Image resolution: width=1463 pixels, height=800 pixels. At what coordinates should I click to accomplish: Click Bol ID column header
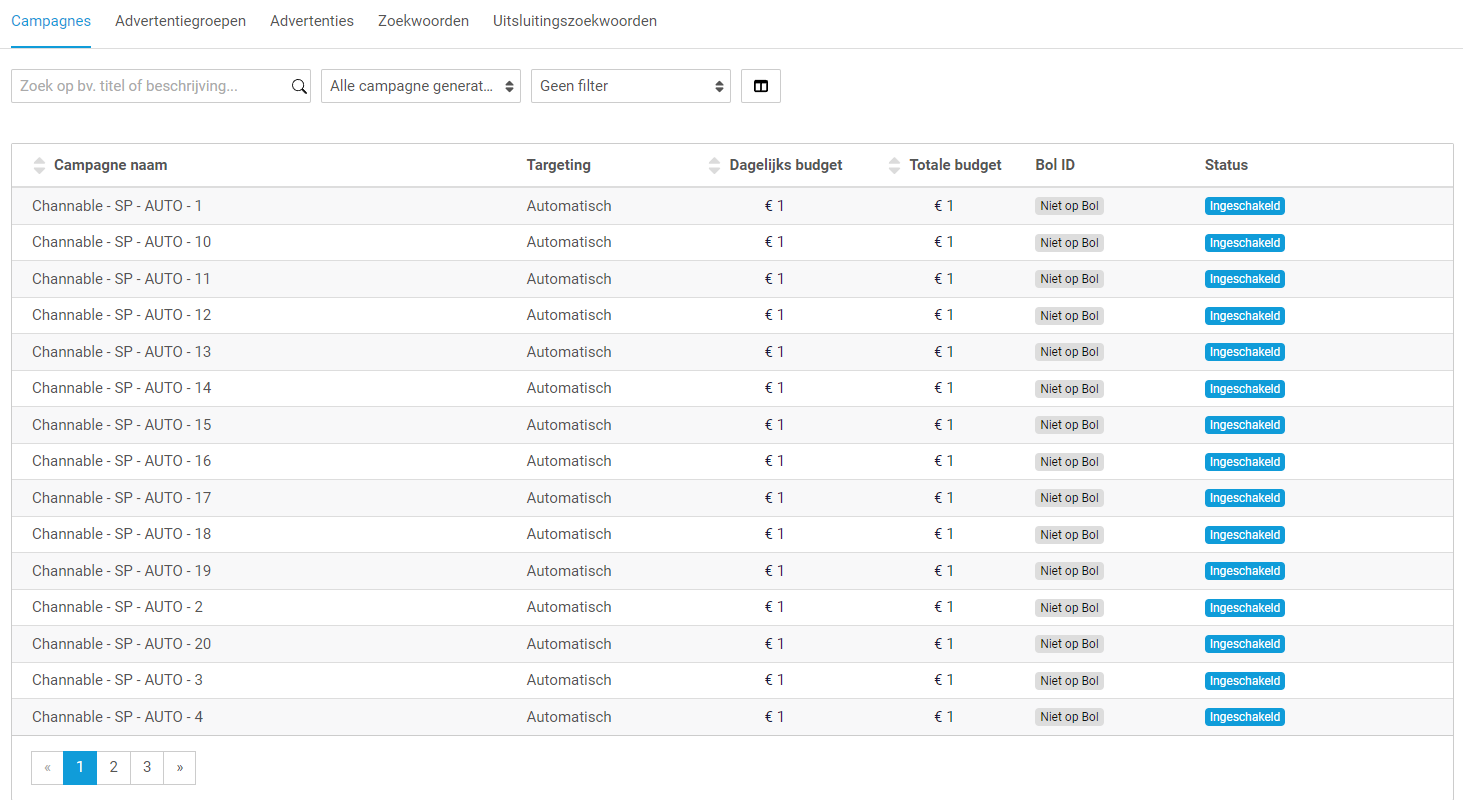click(x=1055, y=165)
